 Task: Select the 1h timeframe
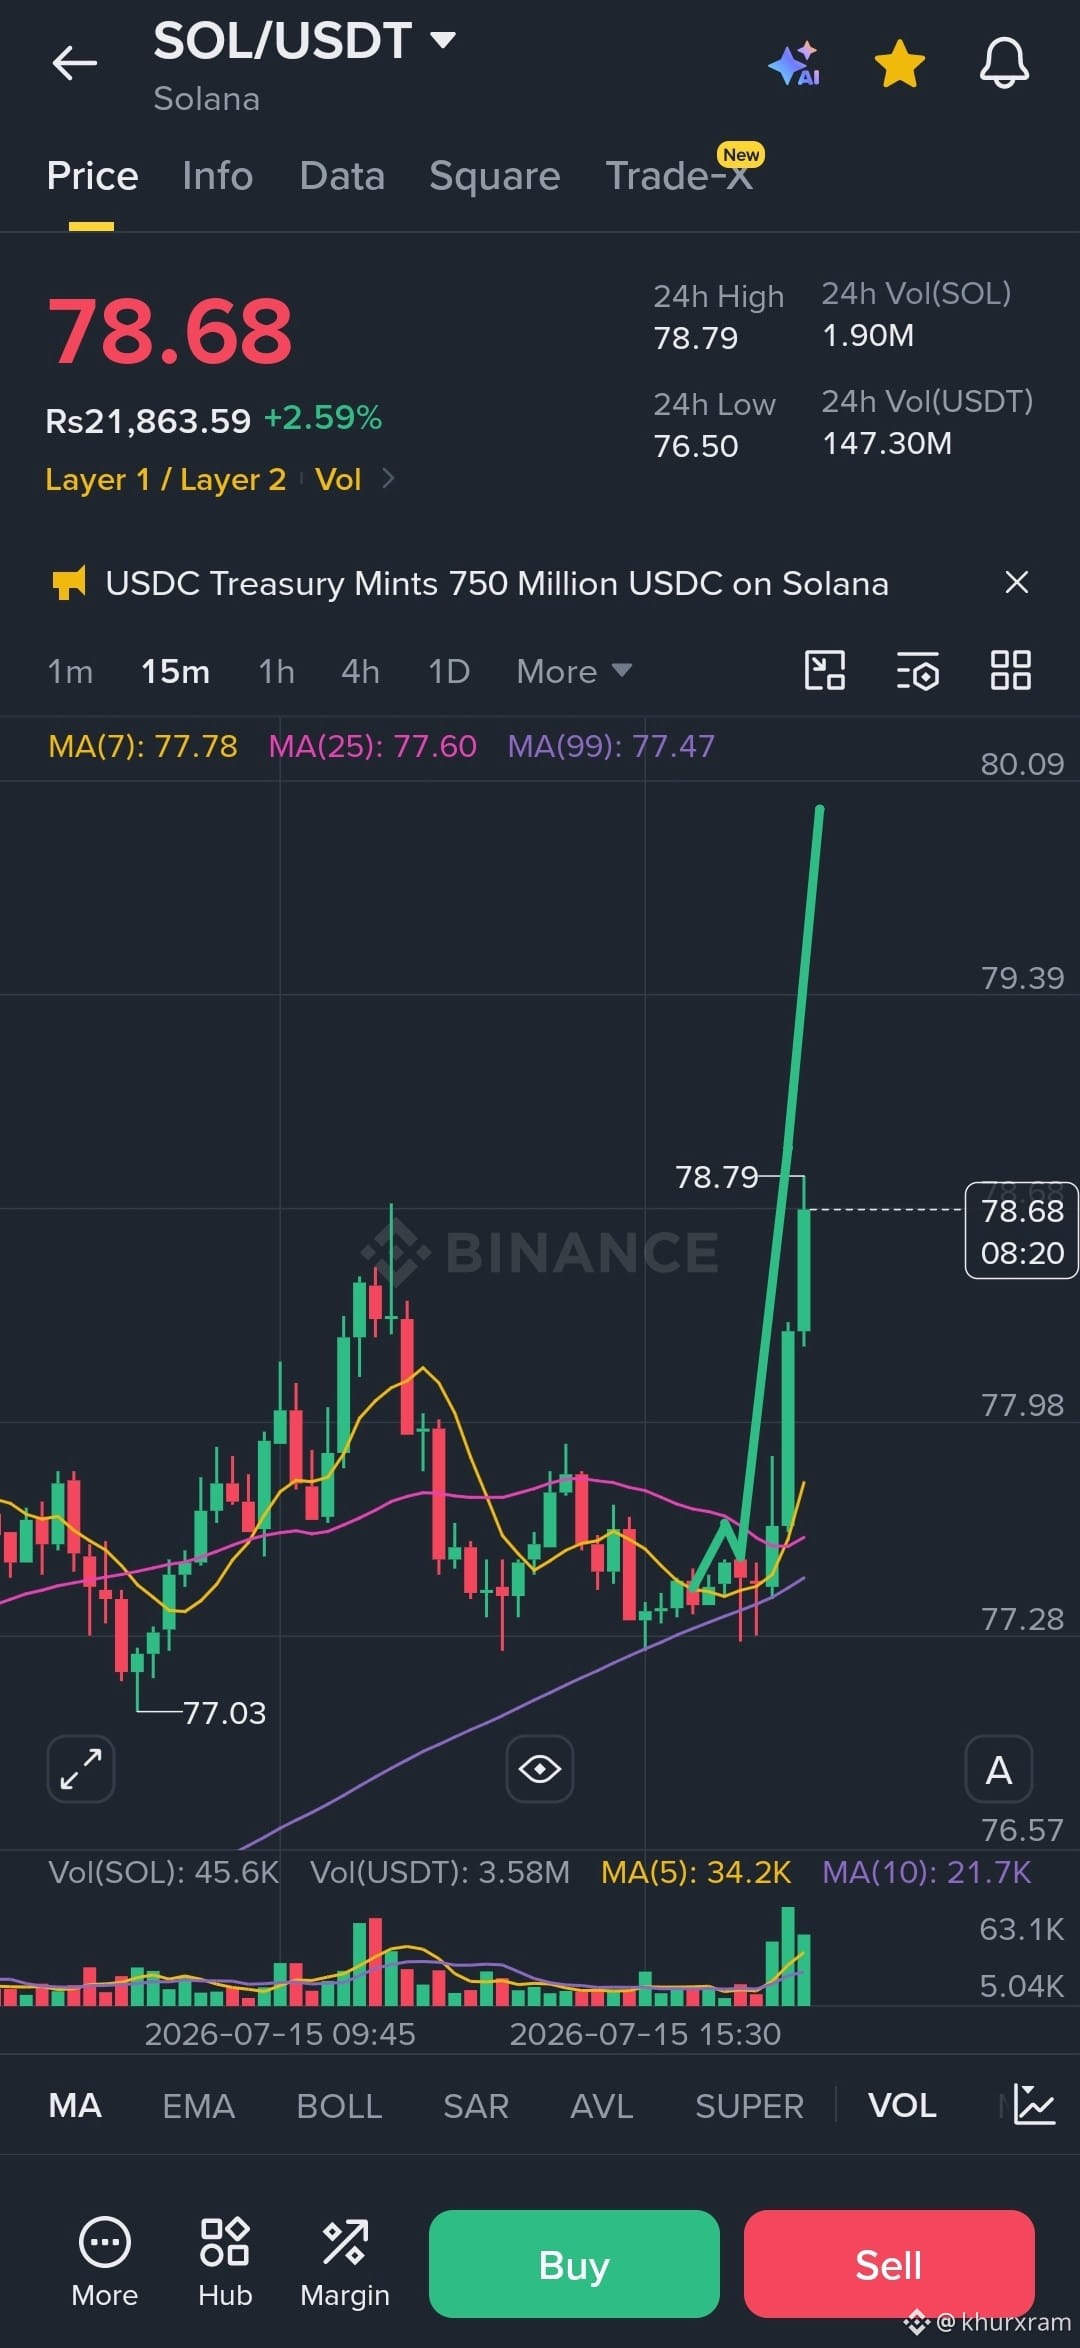point(276,671)
